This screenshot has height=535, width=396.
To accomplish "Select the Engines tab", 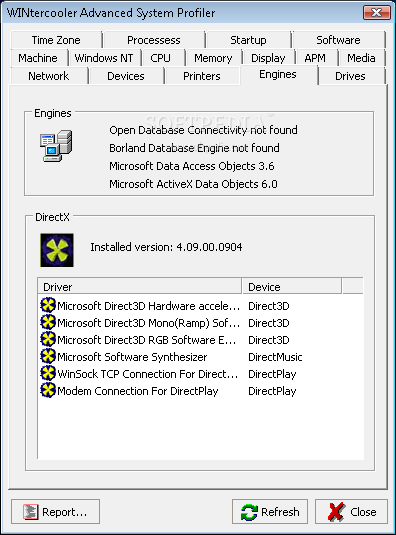I will pos(278,75).
